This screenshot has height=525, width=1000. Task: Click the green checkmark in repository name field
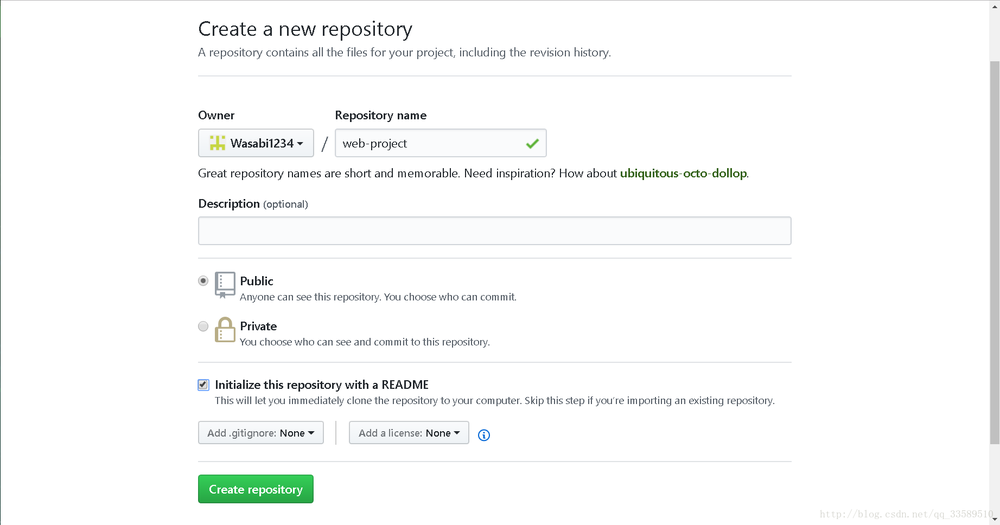[x=532, y=144]
